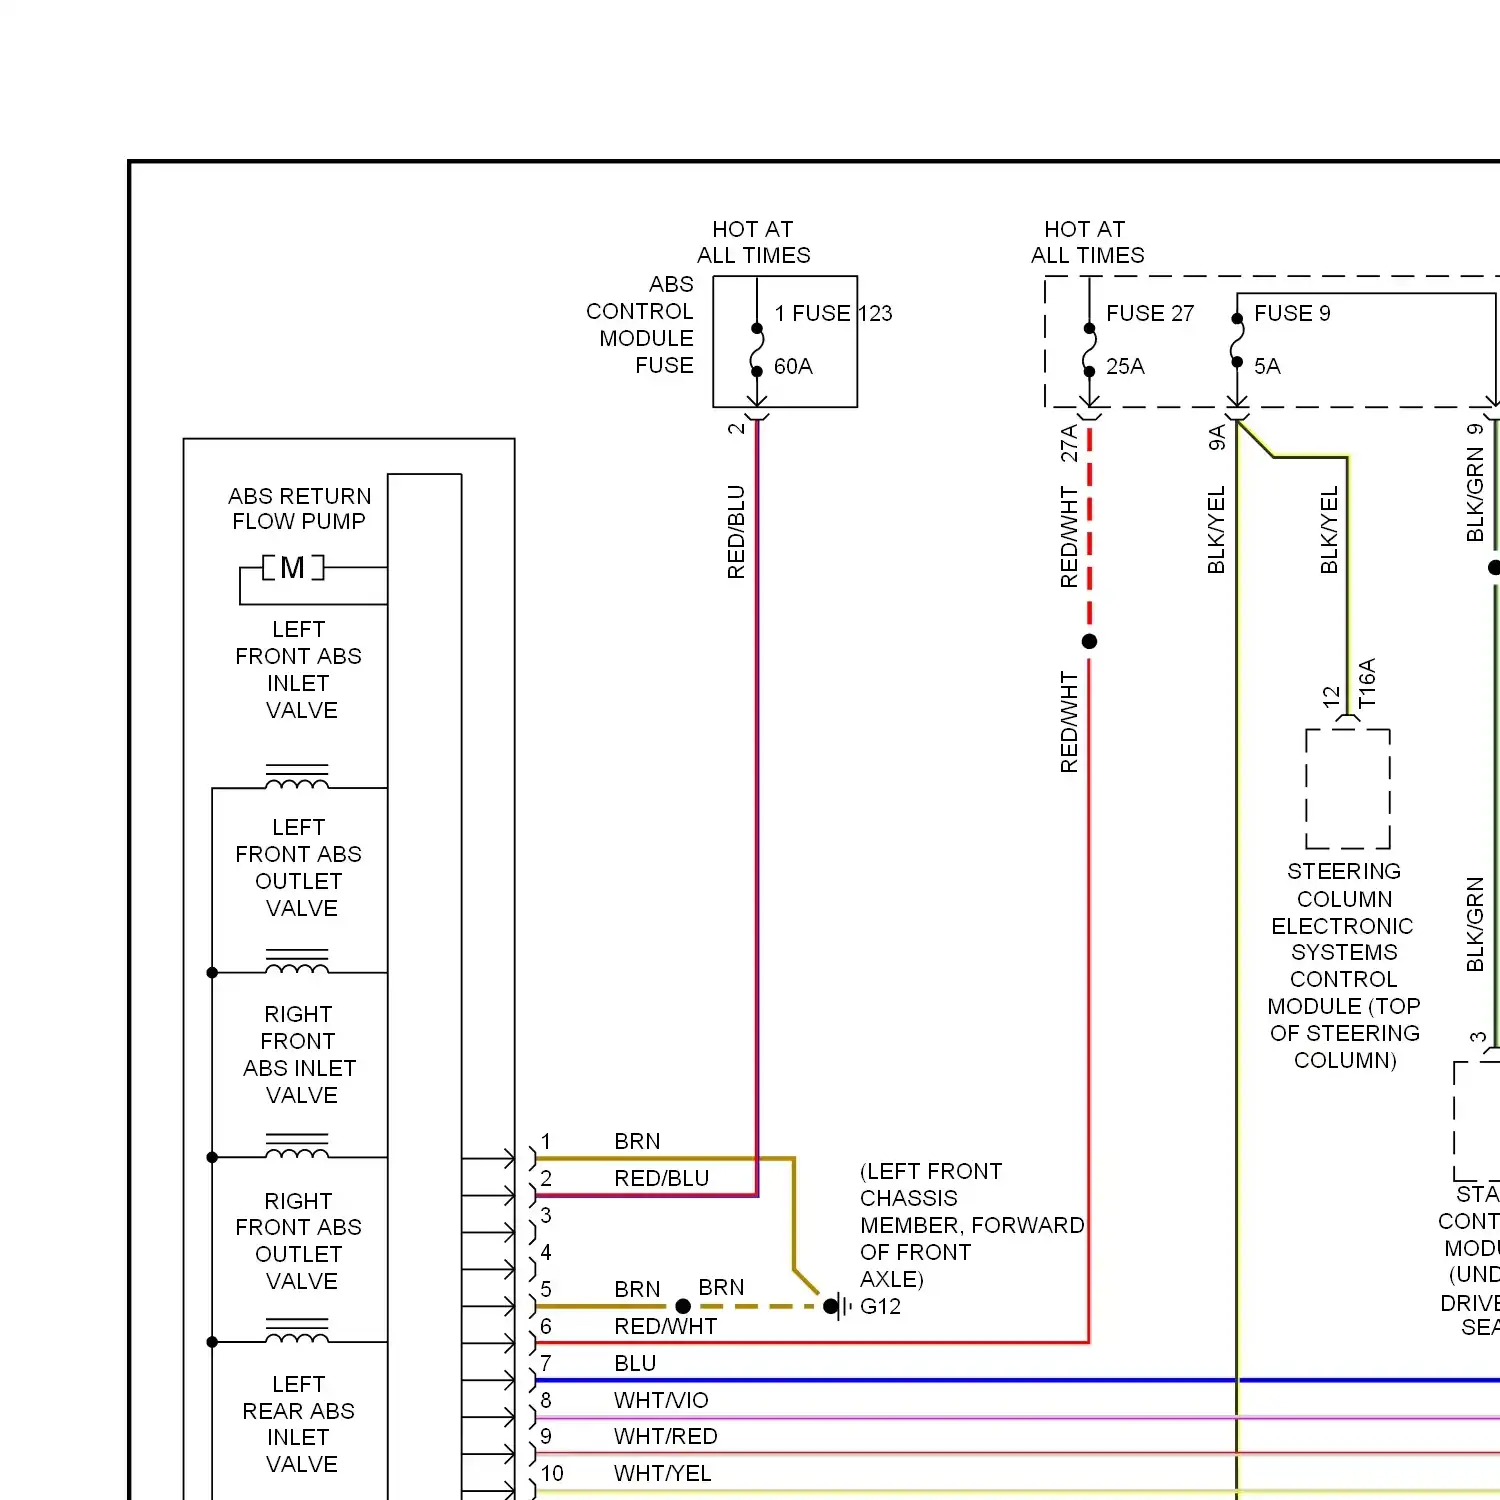
Task: Select RIGHT FRONT ABS OUTLET VALVE label
Action: pyautogui.click(x=298, y=1241)
